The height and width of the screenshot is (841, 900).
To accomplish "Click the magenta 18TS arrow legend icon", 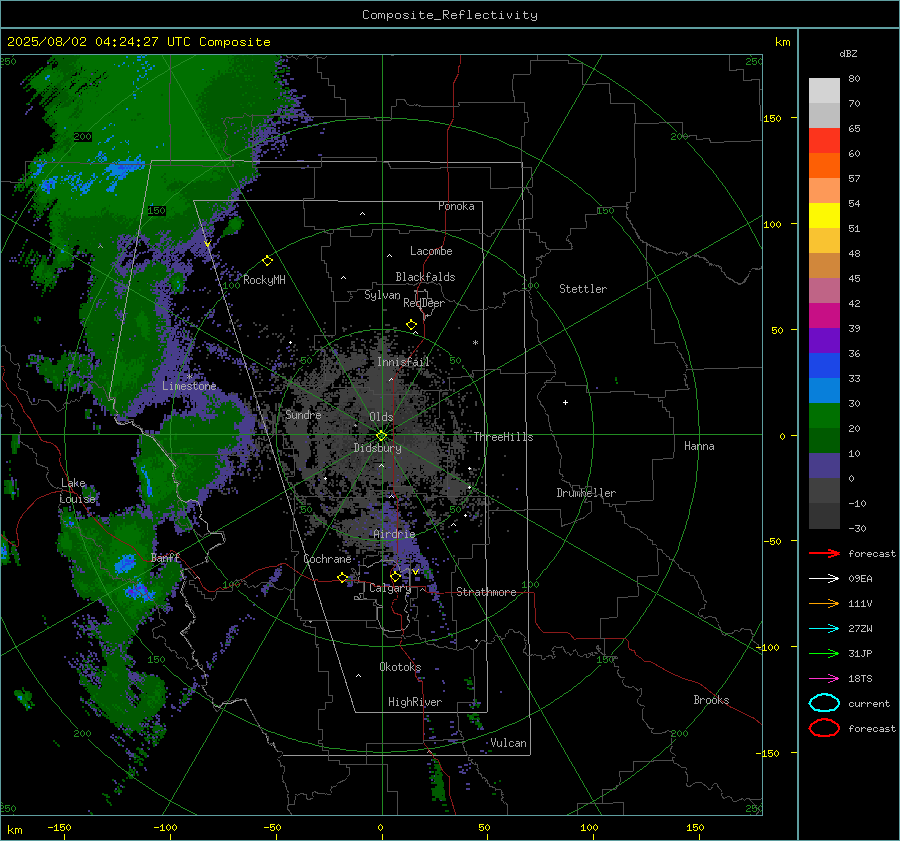I will (824, 679).
